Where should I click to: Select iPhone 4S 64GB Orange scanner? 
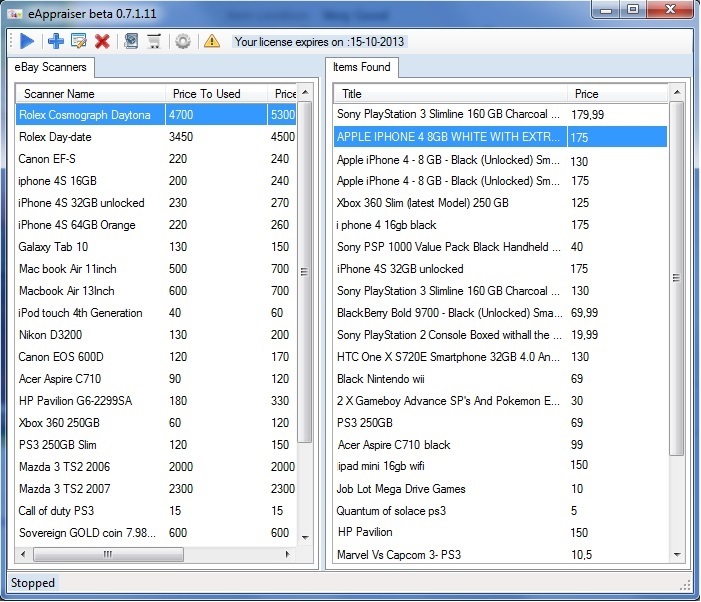(156, 225)
